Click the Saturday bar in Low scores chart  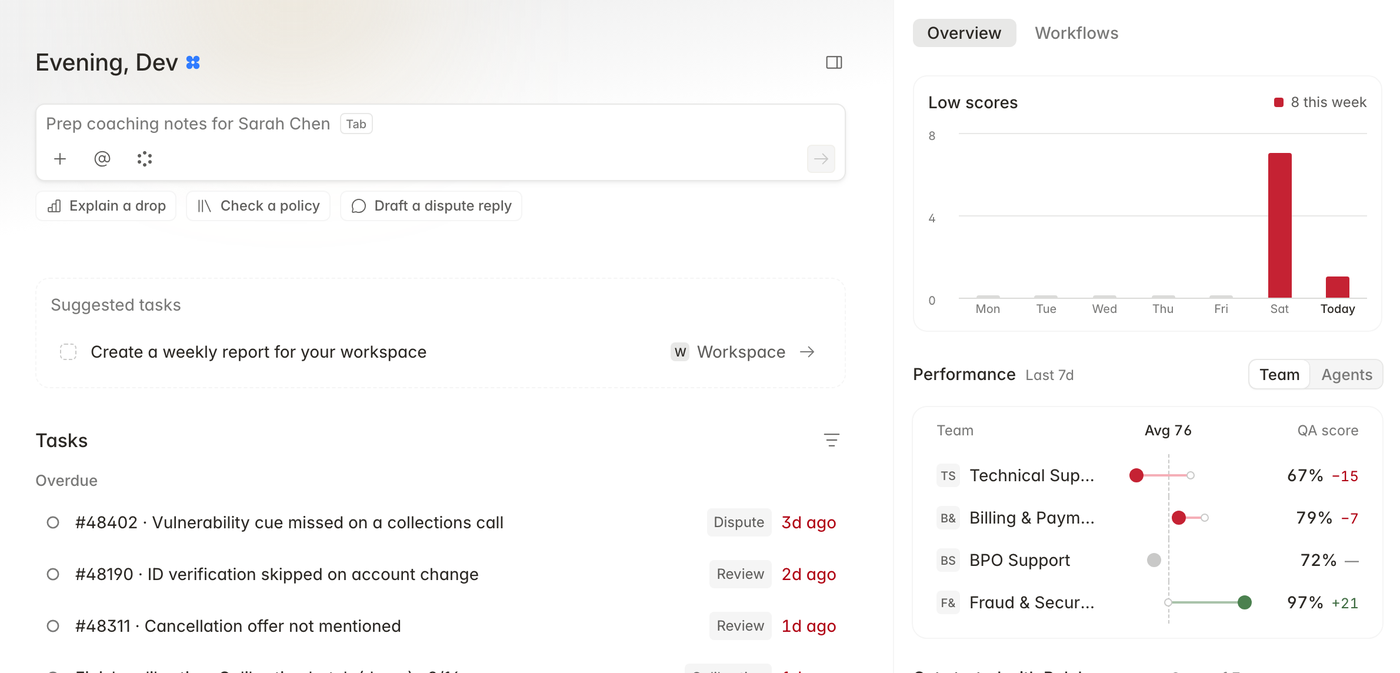point(1279,225)
